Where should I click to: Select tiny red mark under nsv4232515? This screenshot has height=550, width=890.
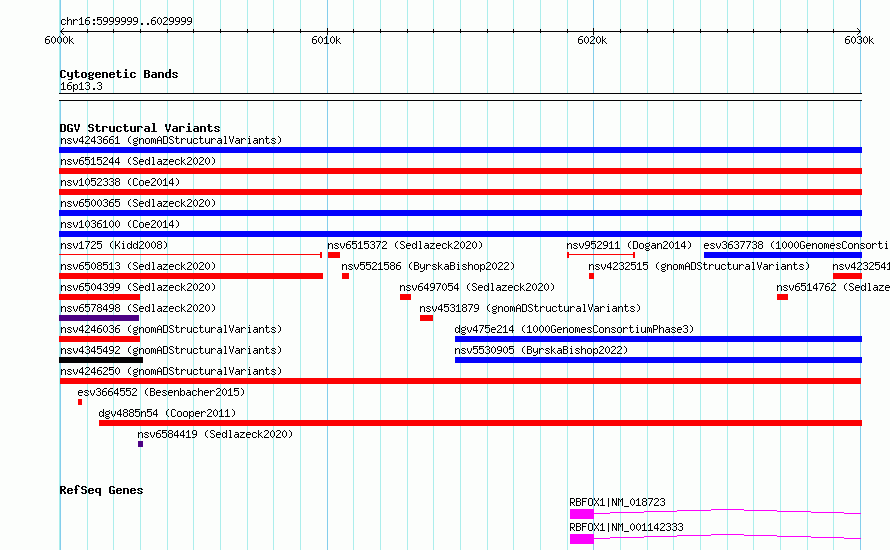[591, 276]
